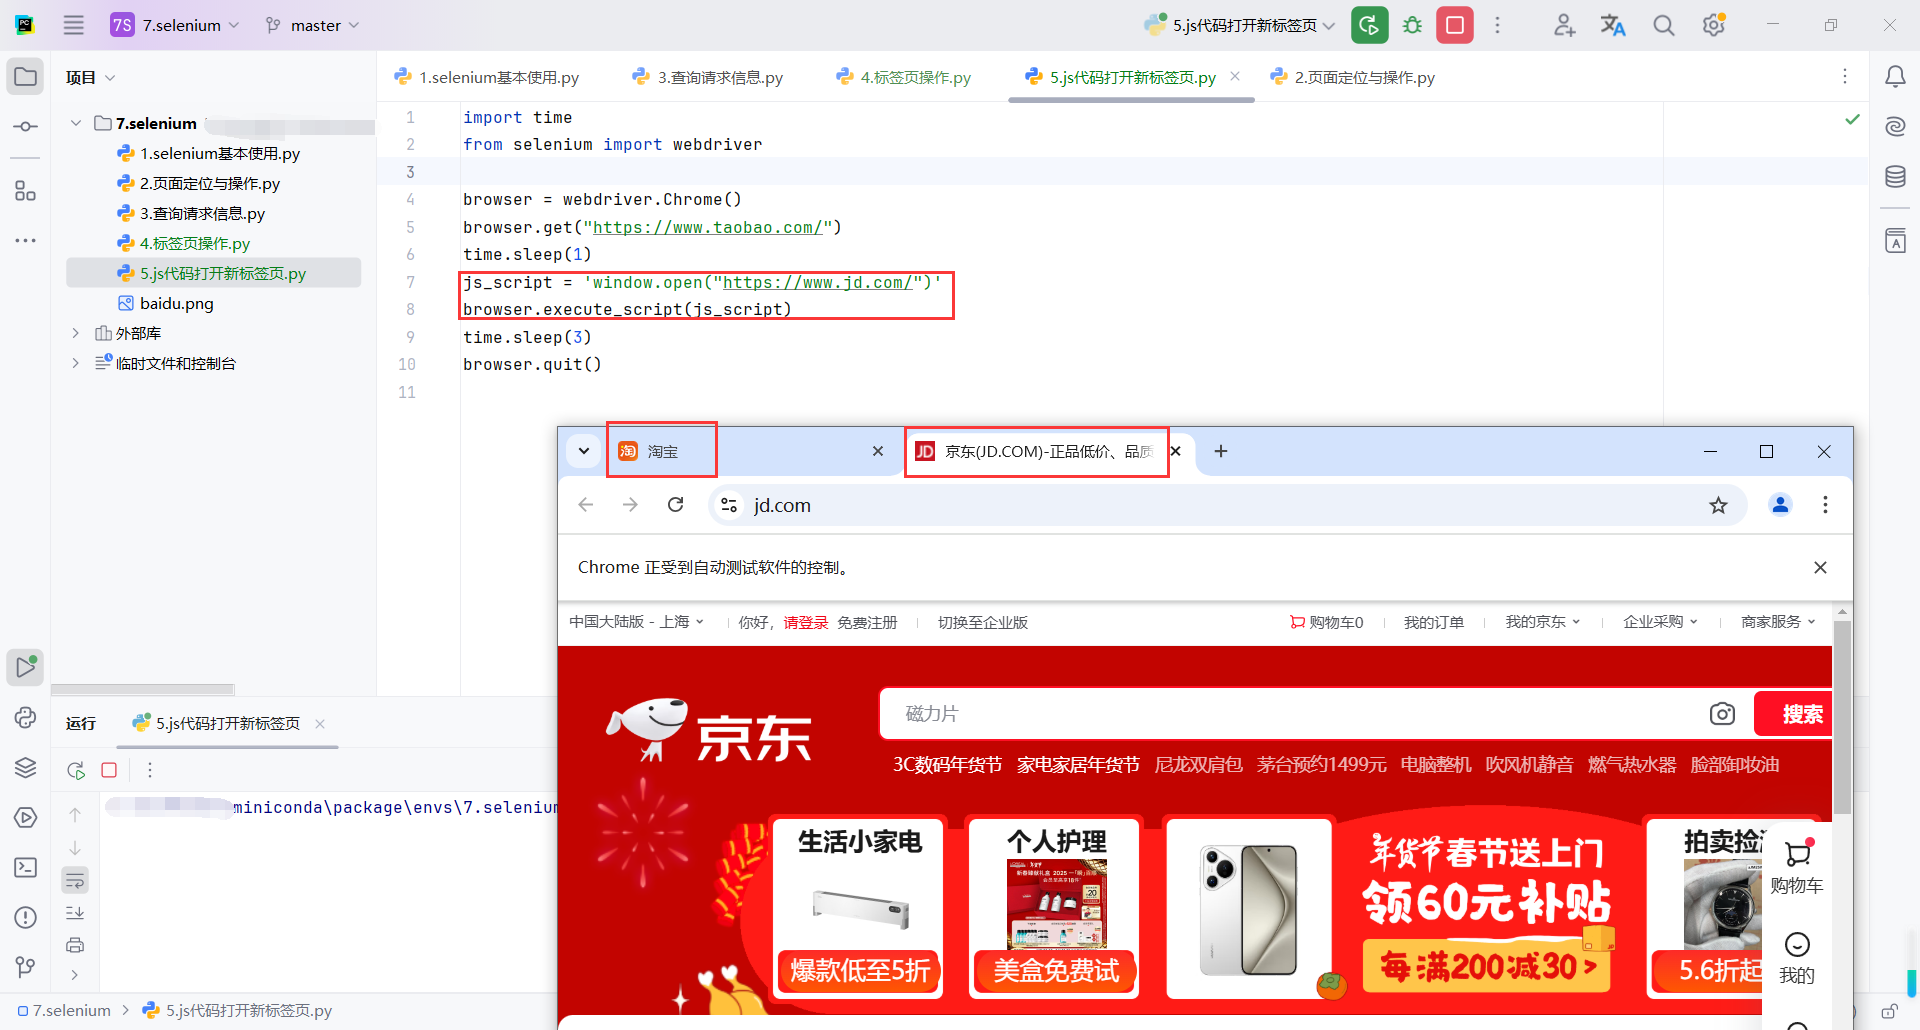Click the project panel horizontal scrollbar
1920x1030 pixels.
pos(143,689)
